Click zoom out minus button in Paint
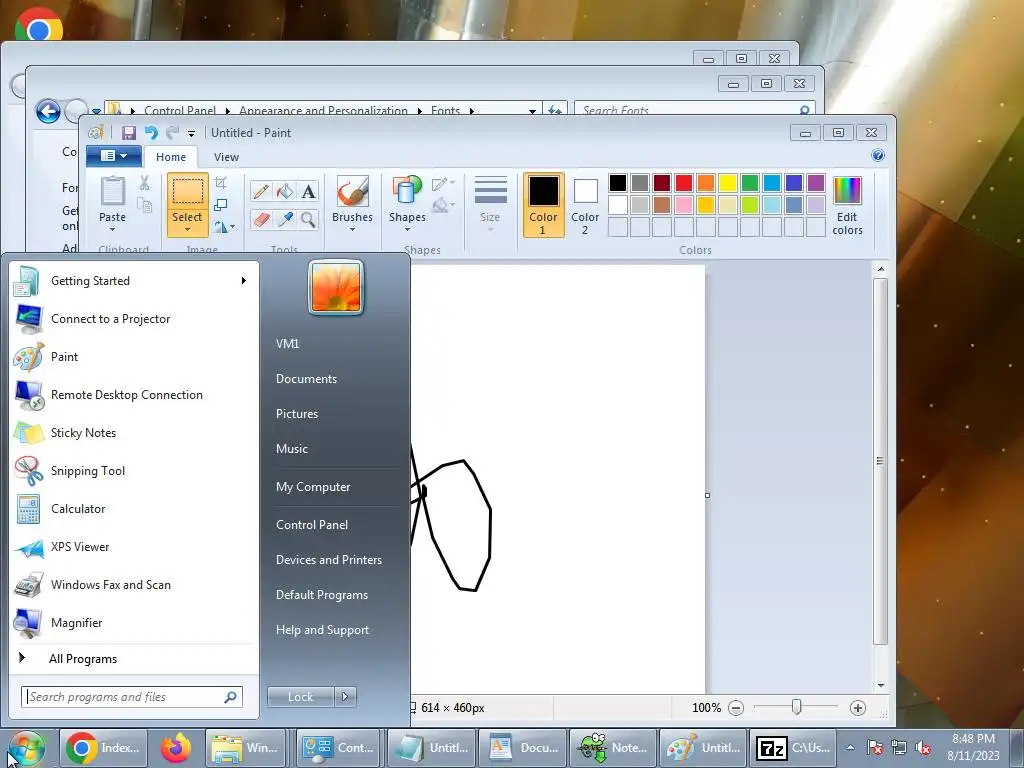The image size is (1024, 768). pyautogui.click(x=735, y=708)
